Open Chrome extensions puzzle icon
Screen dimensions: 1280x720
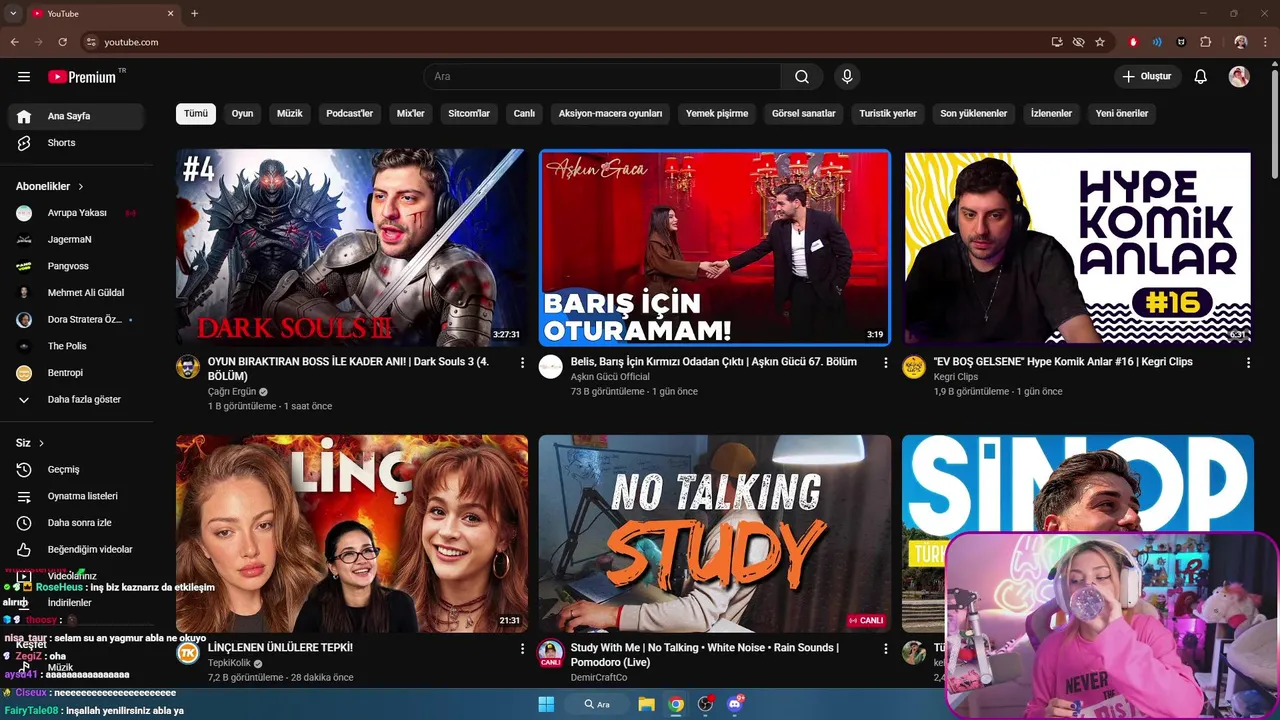1206,42
